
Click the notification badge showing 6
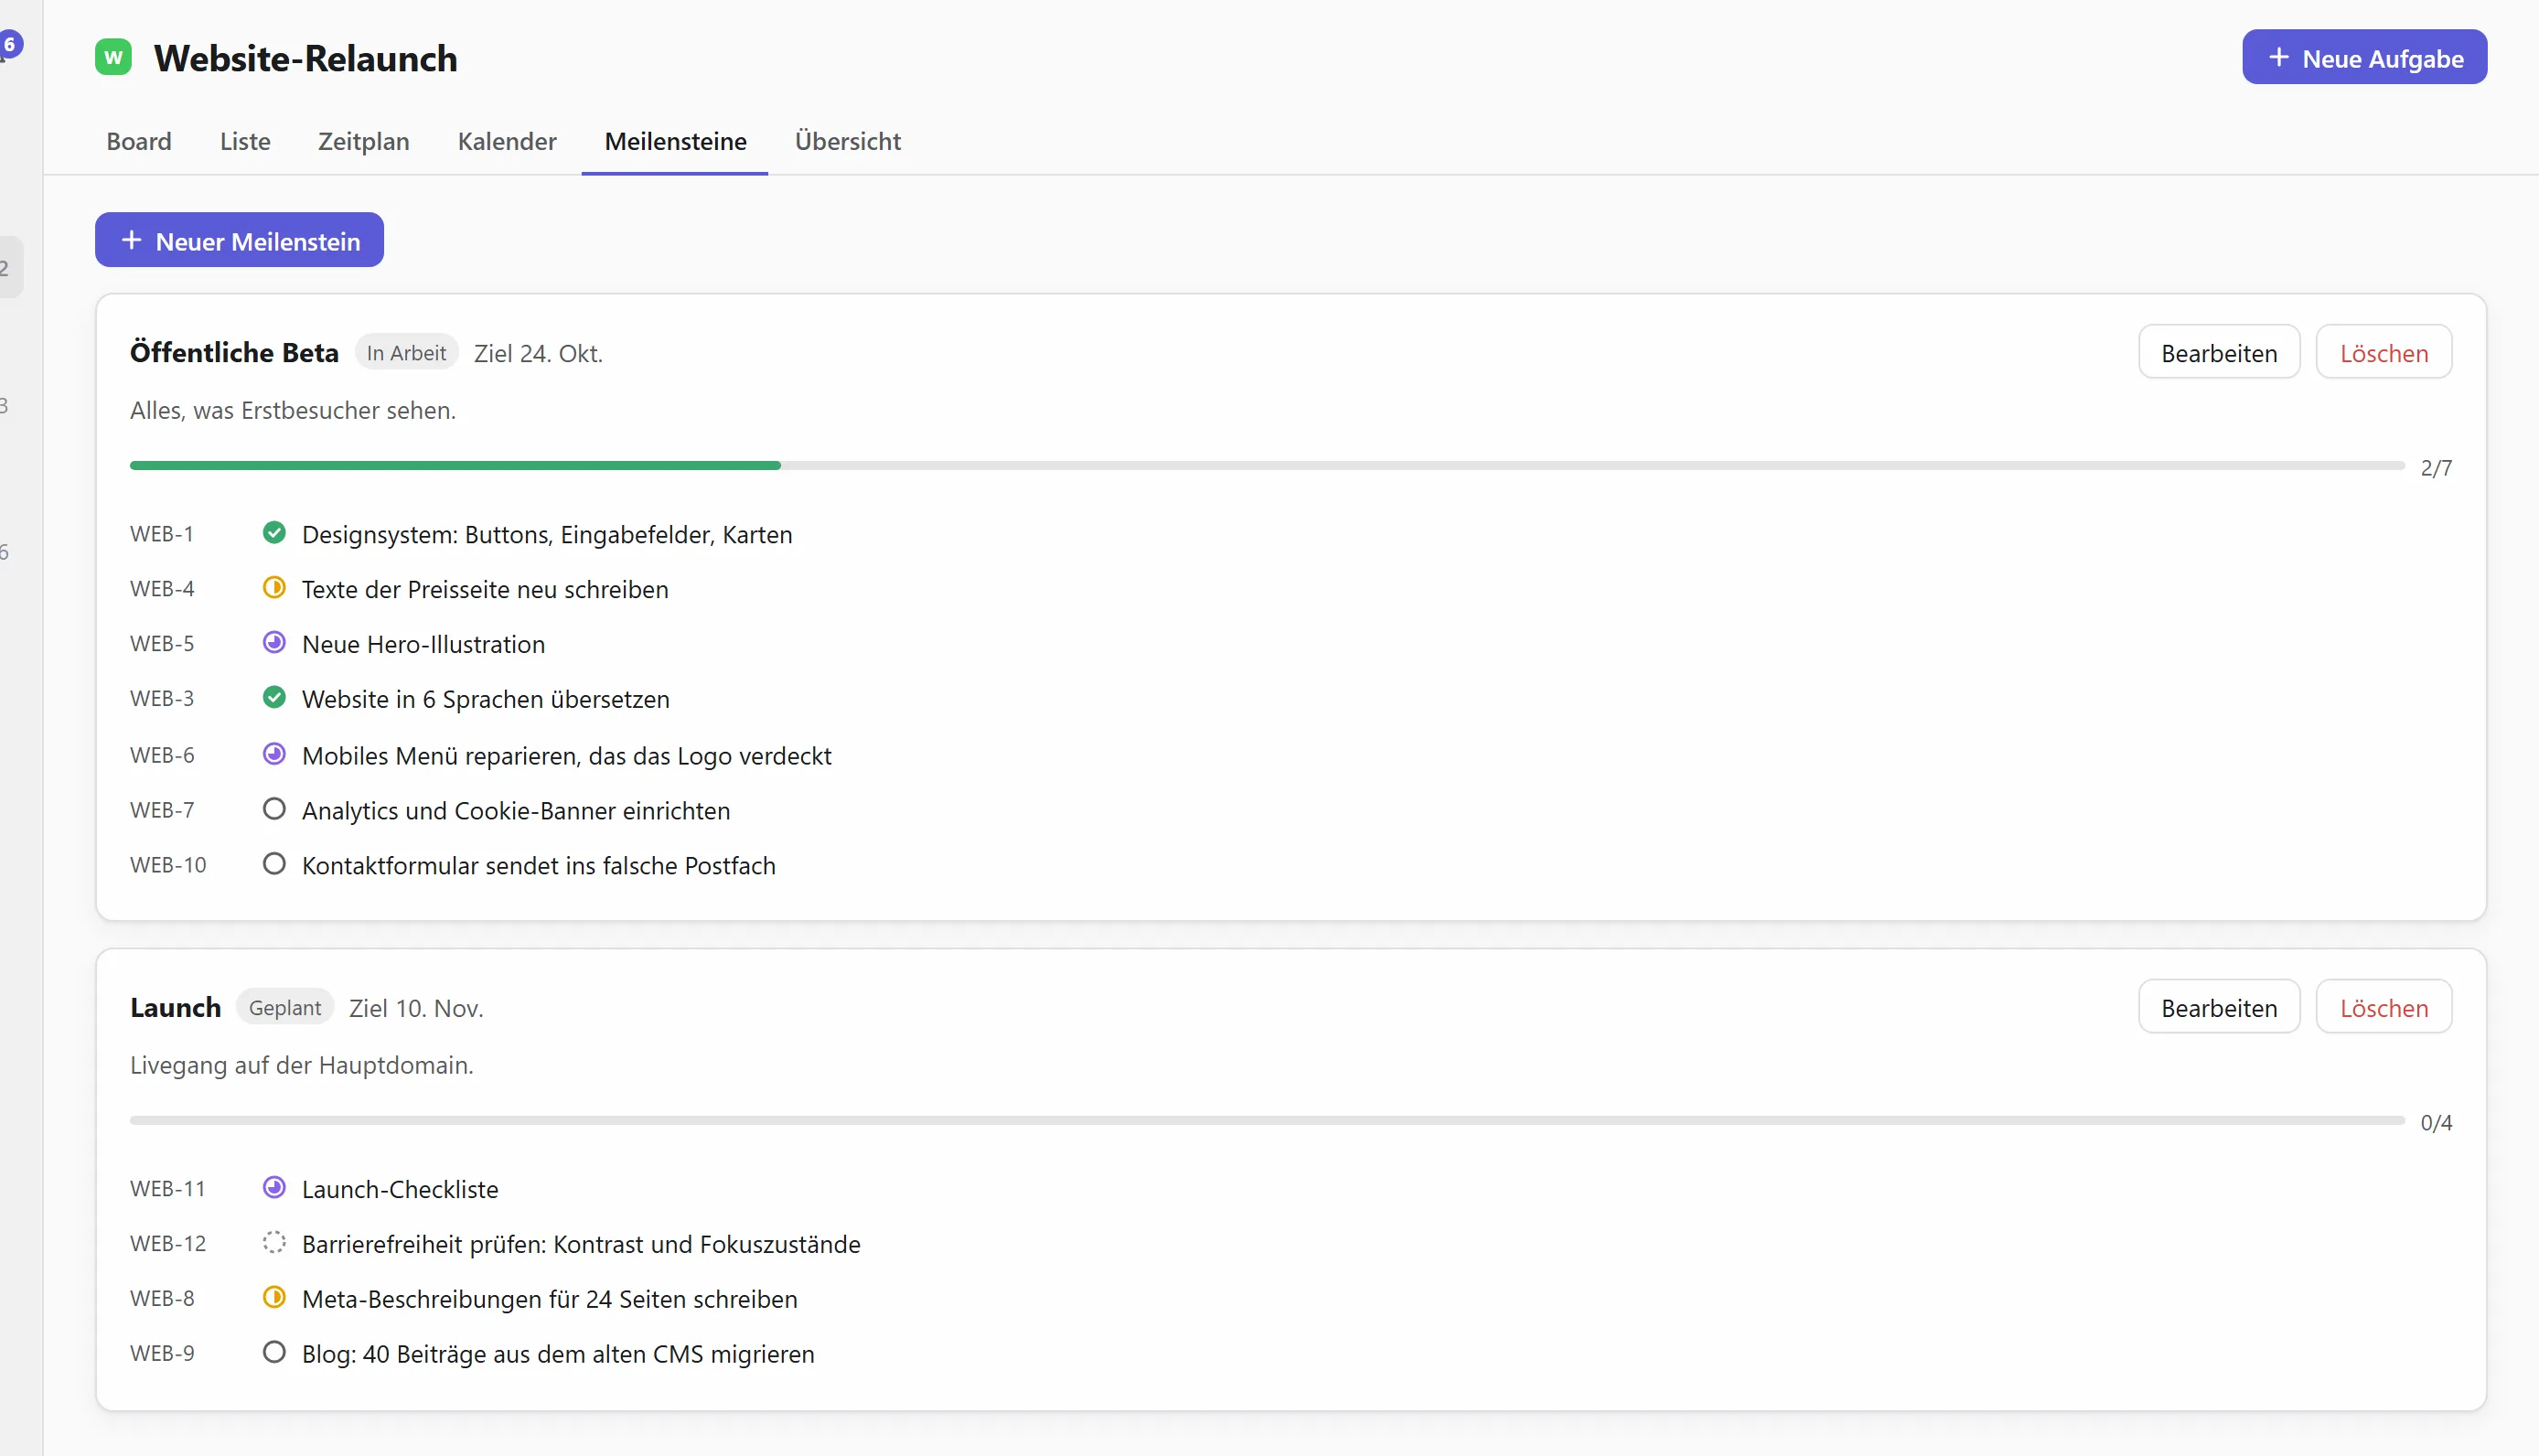point(10,44)
